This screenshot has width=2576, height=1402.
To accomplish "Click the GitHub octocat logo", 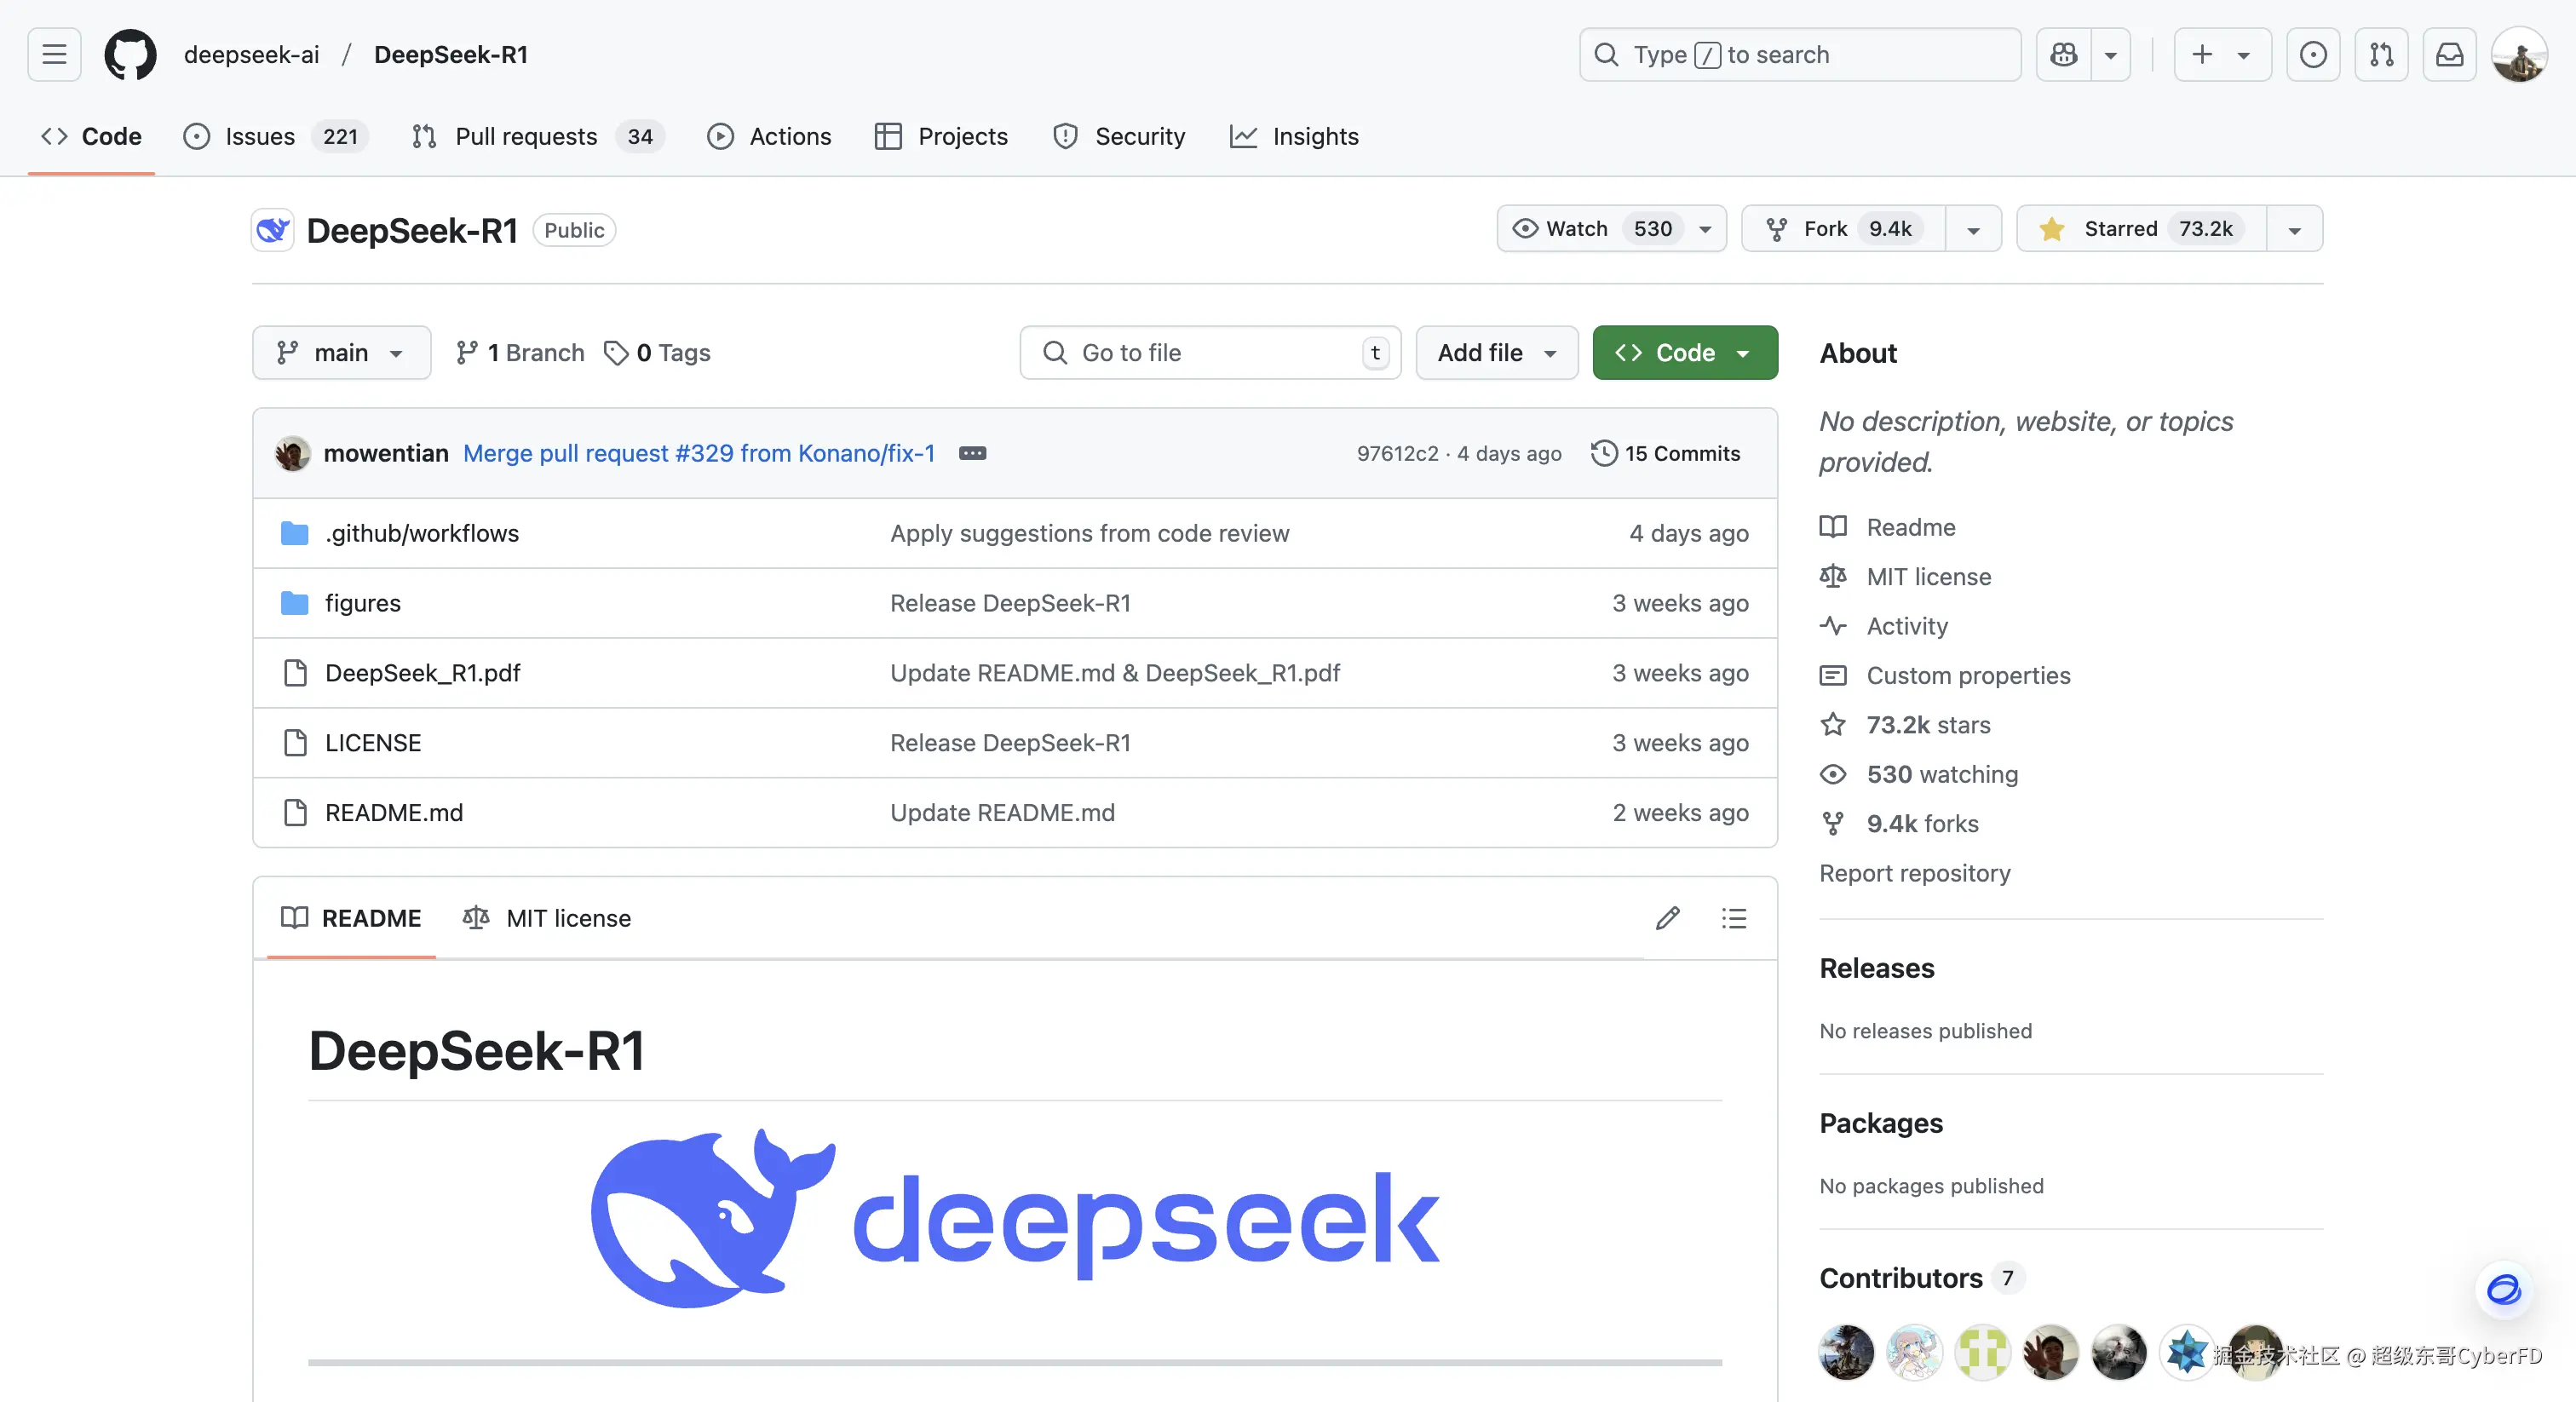I will click(x=130, y=54).
